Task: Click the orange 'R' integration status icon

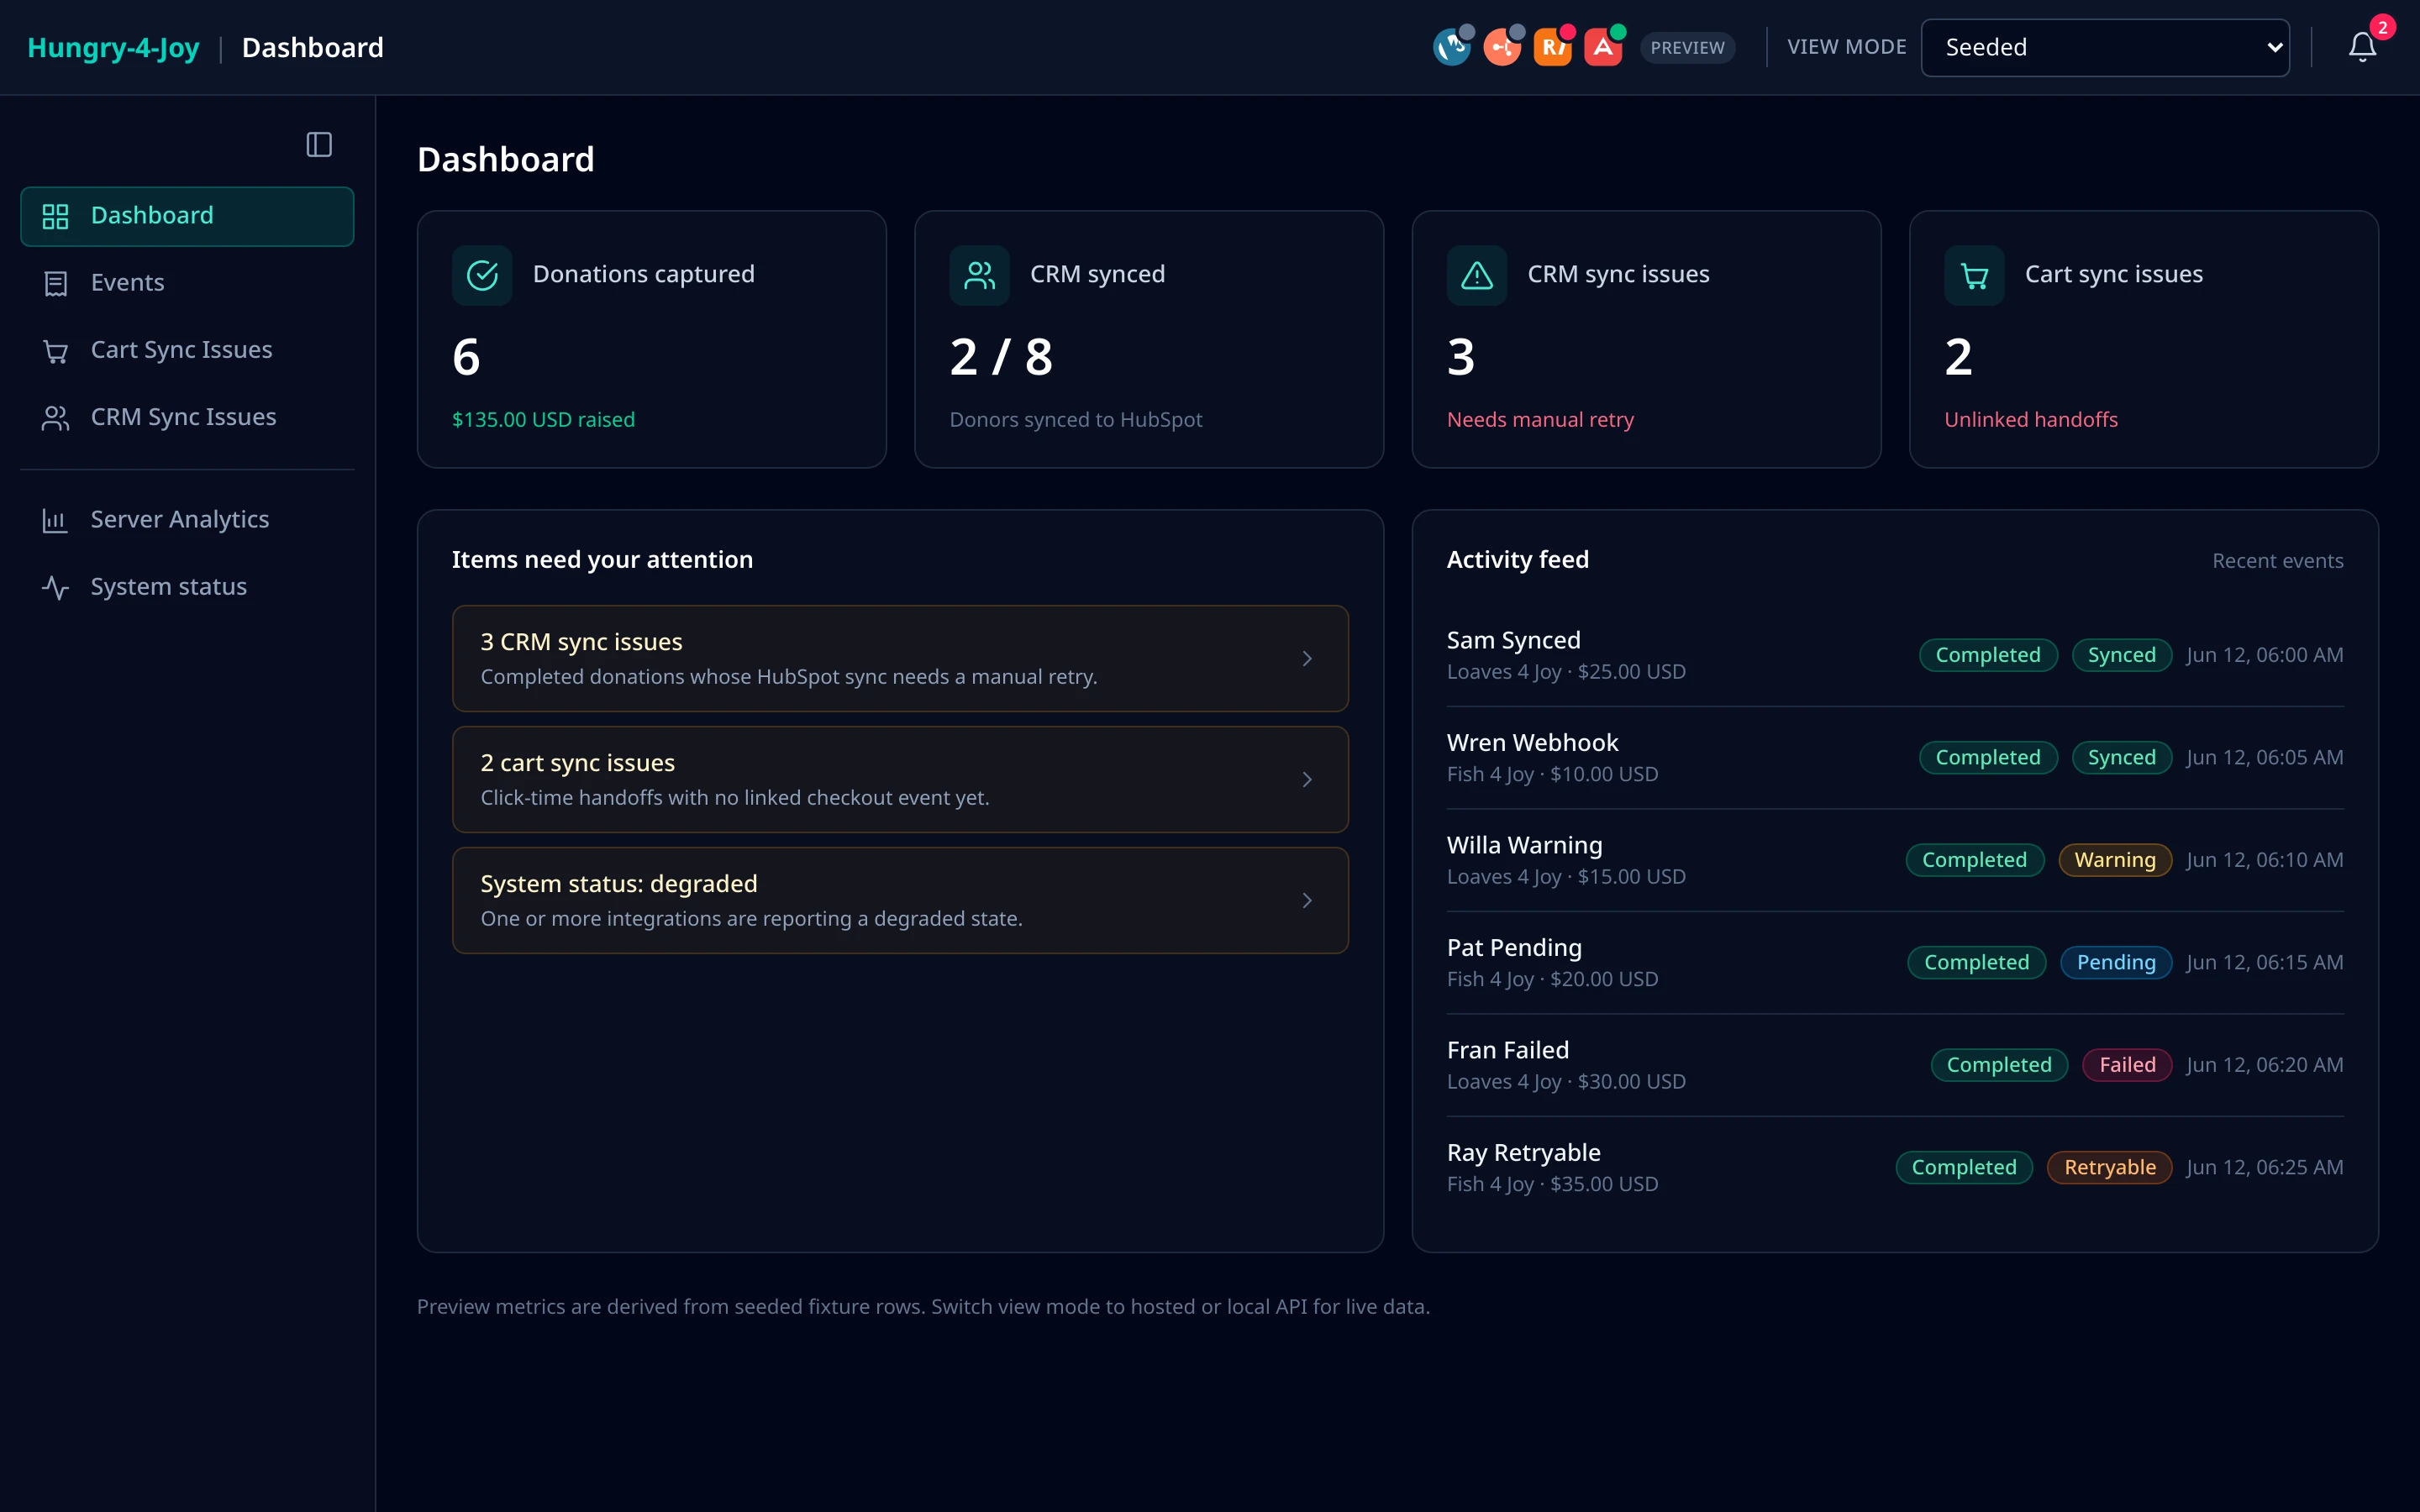Action: click(x=1552, y=47)
